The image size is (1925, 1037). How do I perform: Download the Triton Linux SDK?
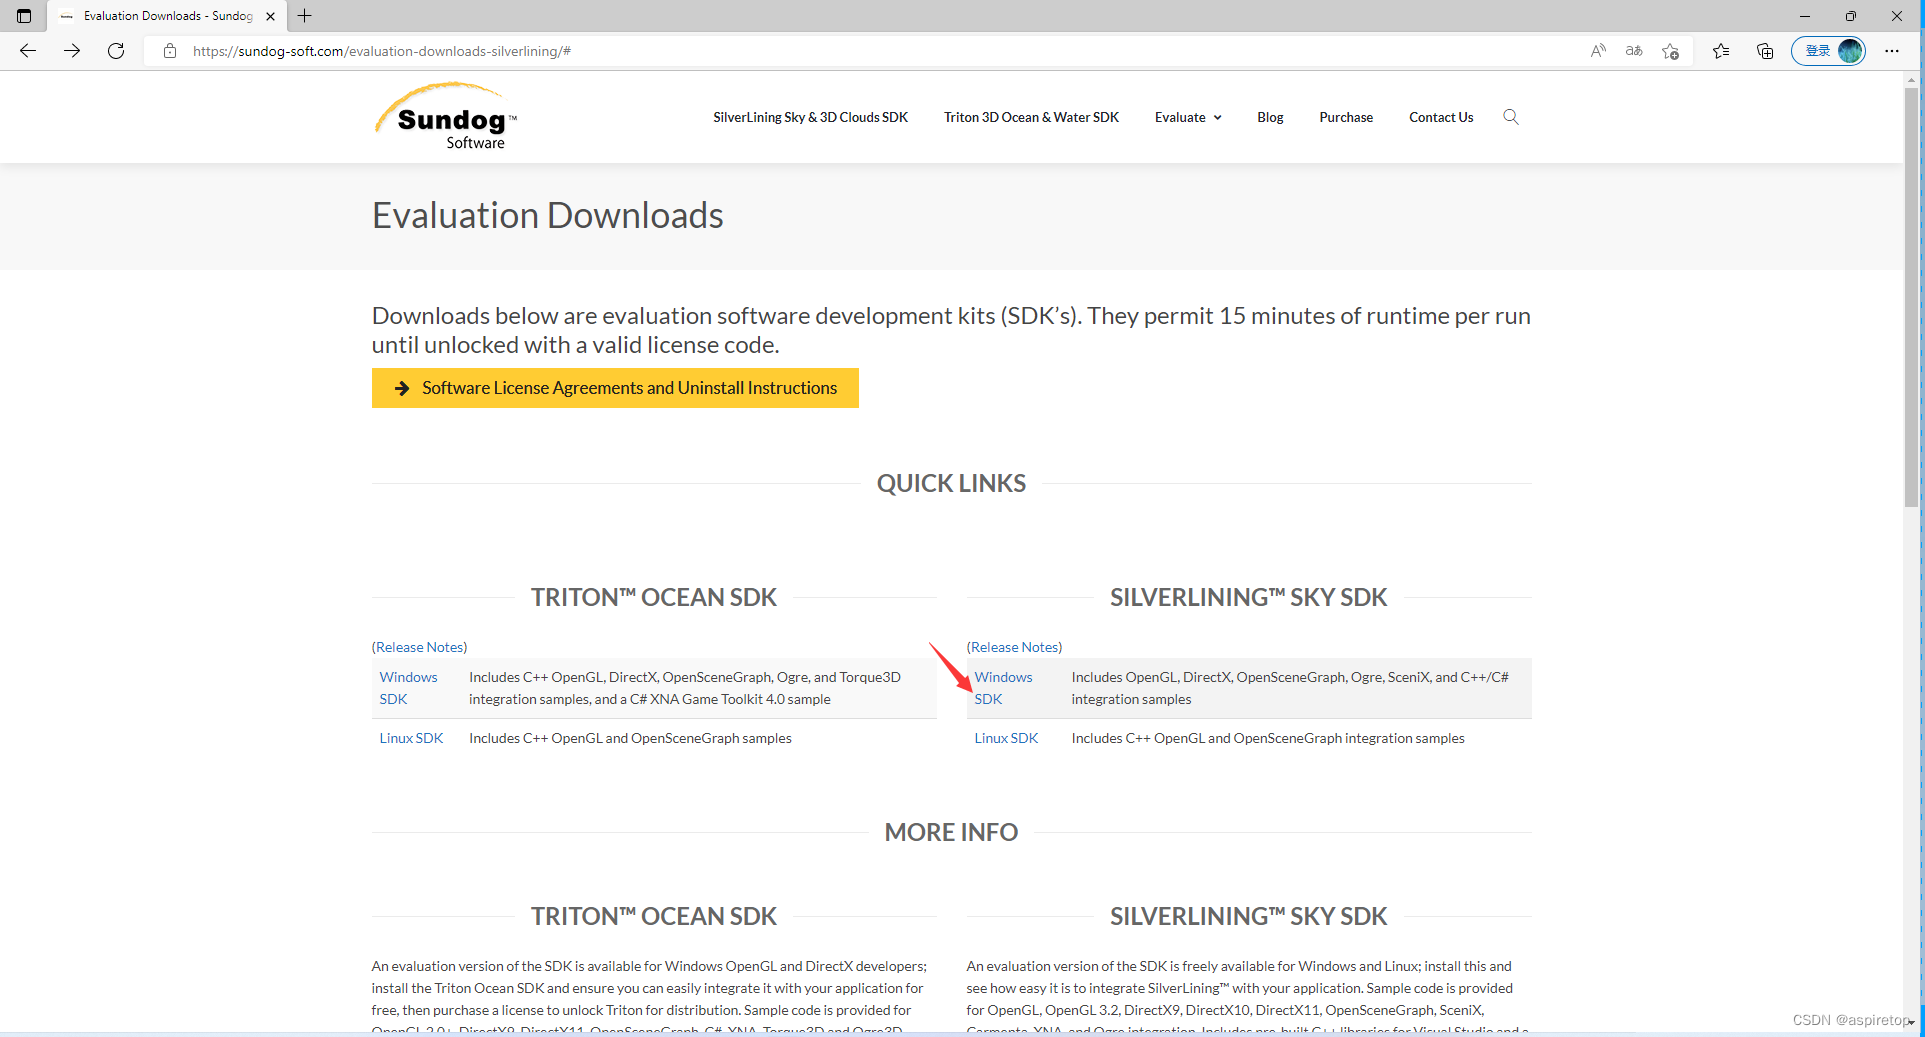pos(411,738)
